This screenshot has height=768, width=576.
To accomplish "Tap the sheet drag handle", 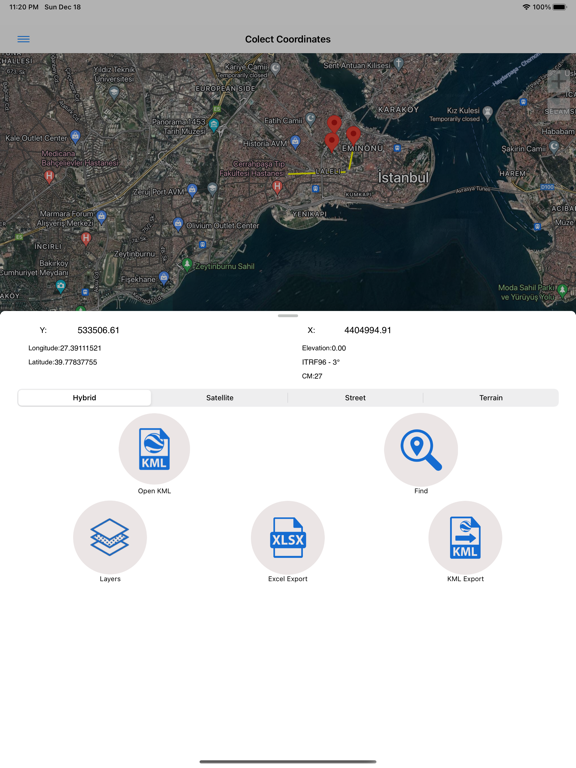I will 288,316.
